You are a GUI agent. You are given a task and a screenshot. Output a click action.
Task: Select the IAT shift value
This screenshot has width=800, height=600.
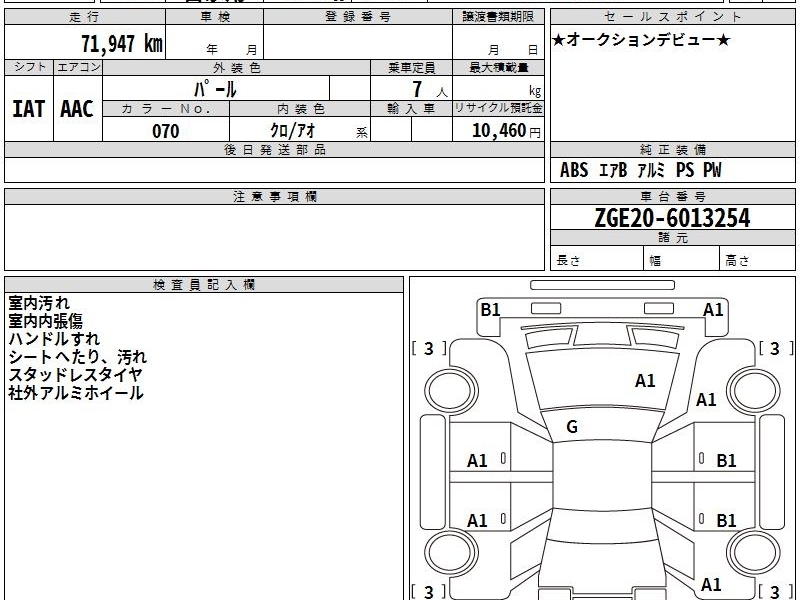(29, 109)
